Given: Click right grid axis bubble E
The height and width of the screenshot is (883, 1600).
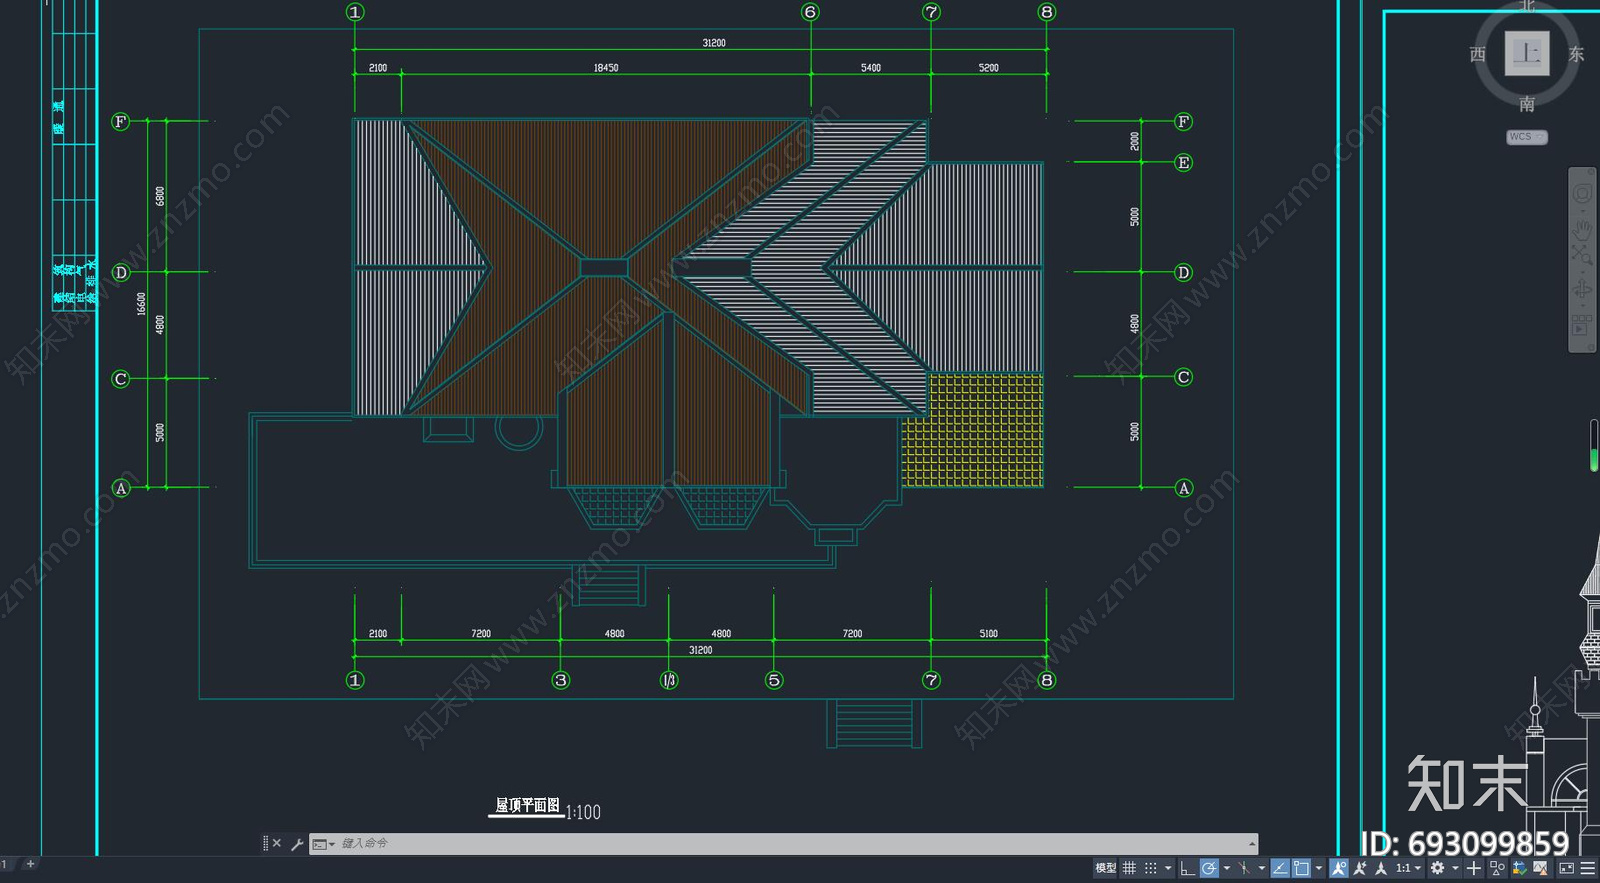Looking at the screenshot, I should 1183,162.
